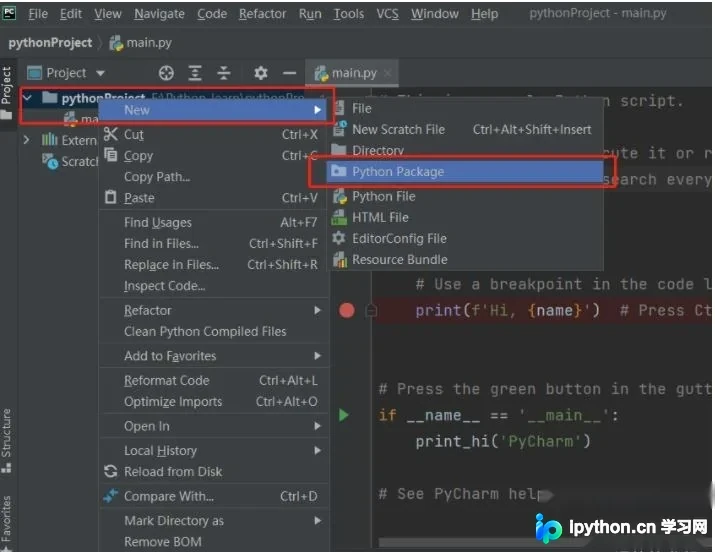Click the New Scratch File icon
Screen dimensions: 715x552
340,129
